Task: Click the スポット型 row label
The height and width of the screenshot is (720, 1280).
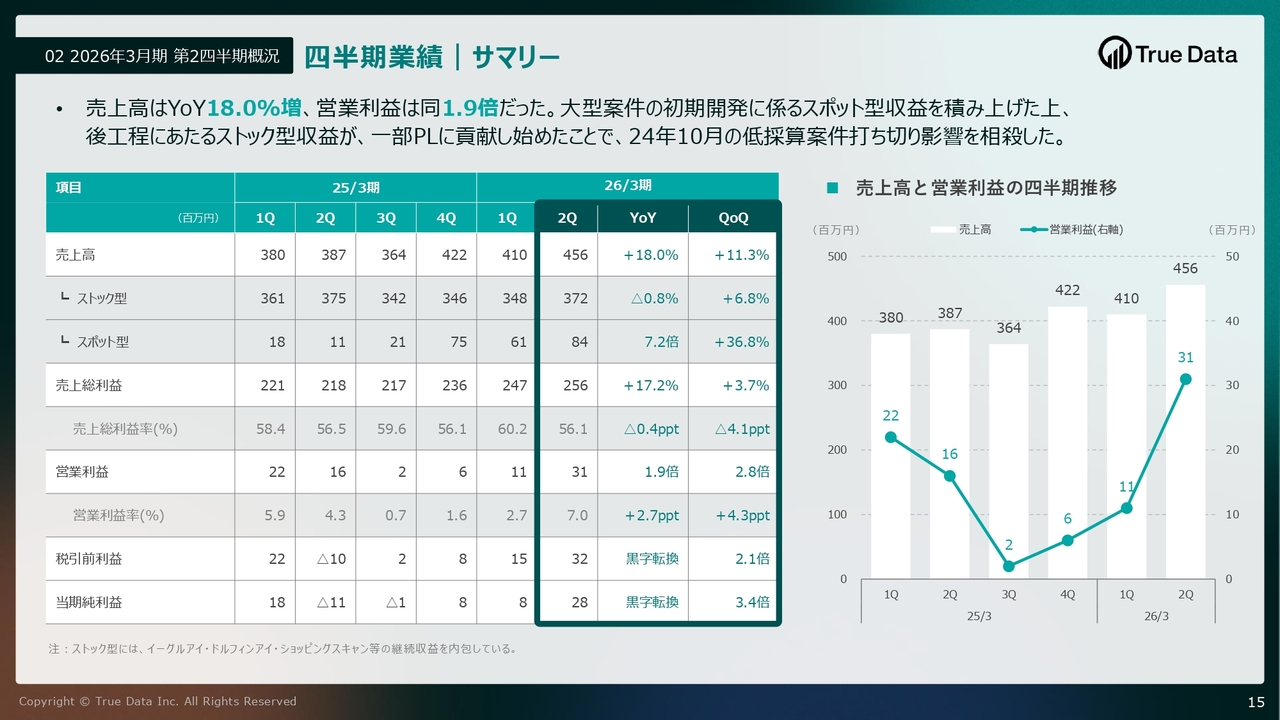Action: (x=103, y=342)
